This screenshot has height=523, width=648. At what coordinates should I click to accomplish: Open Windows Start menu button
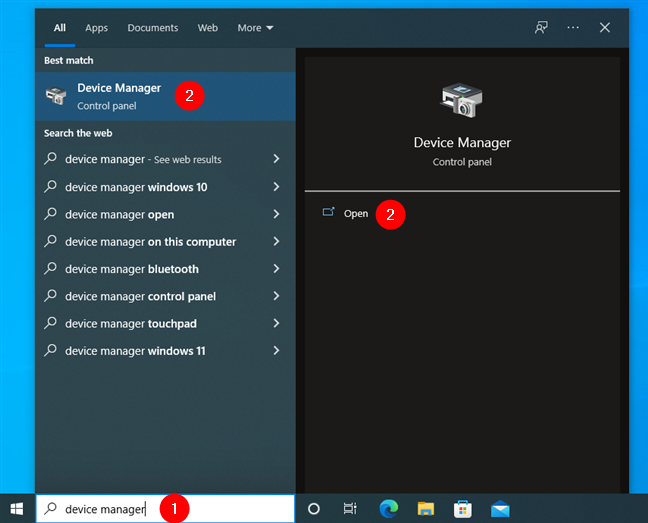17,509
